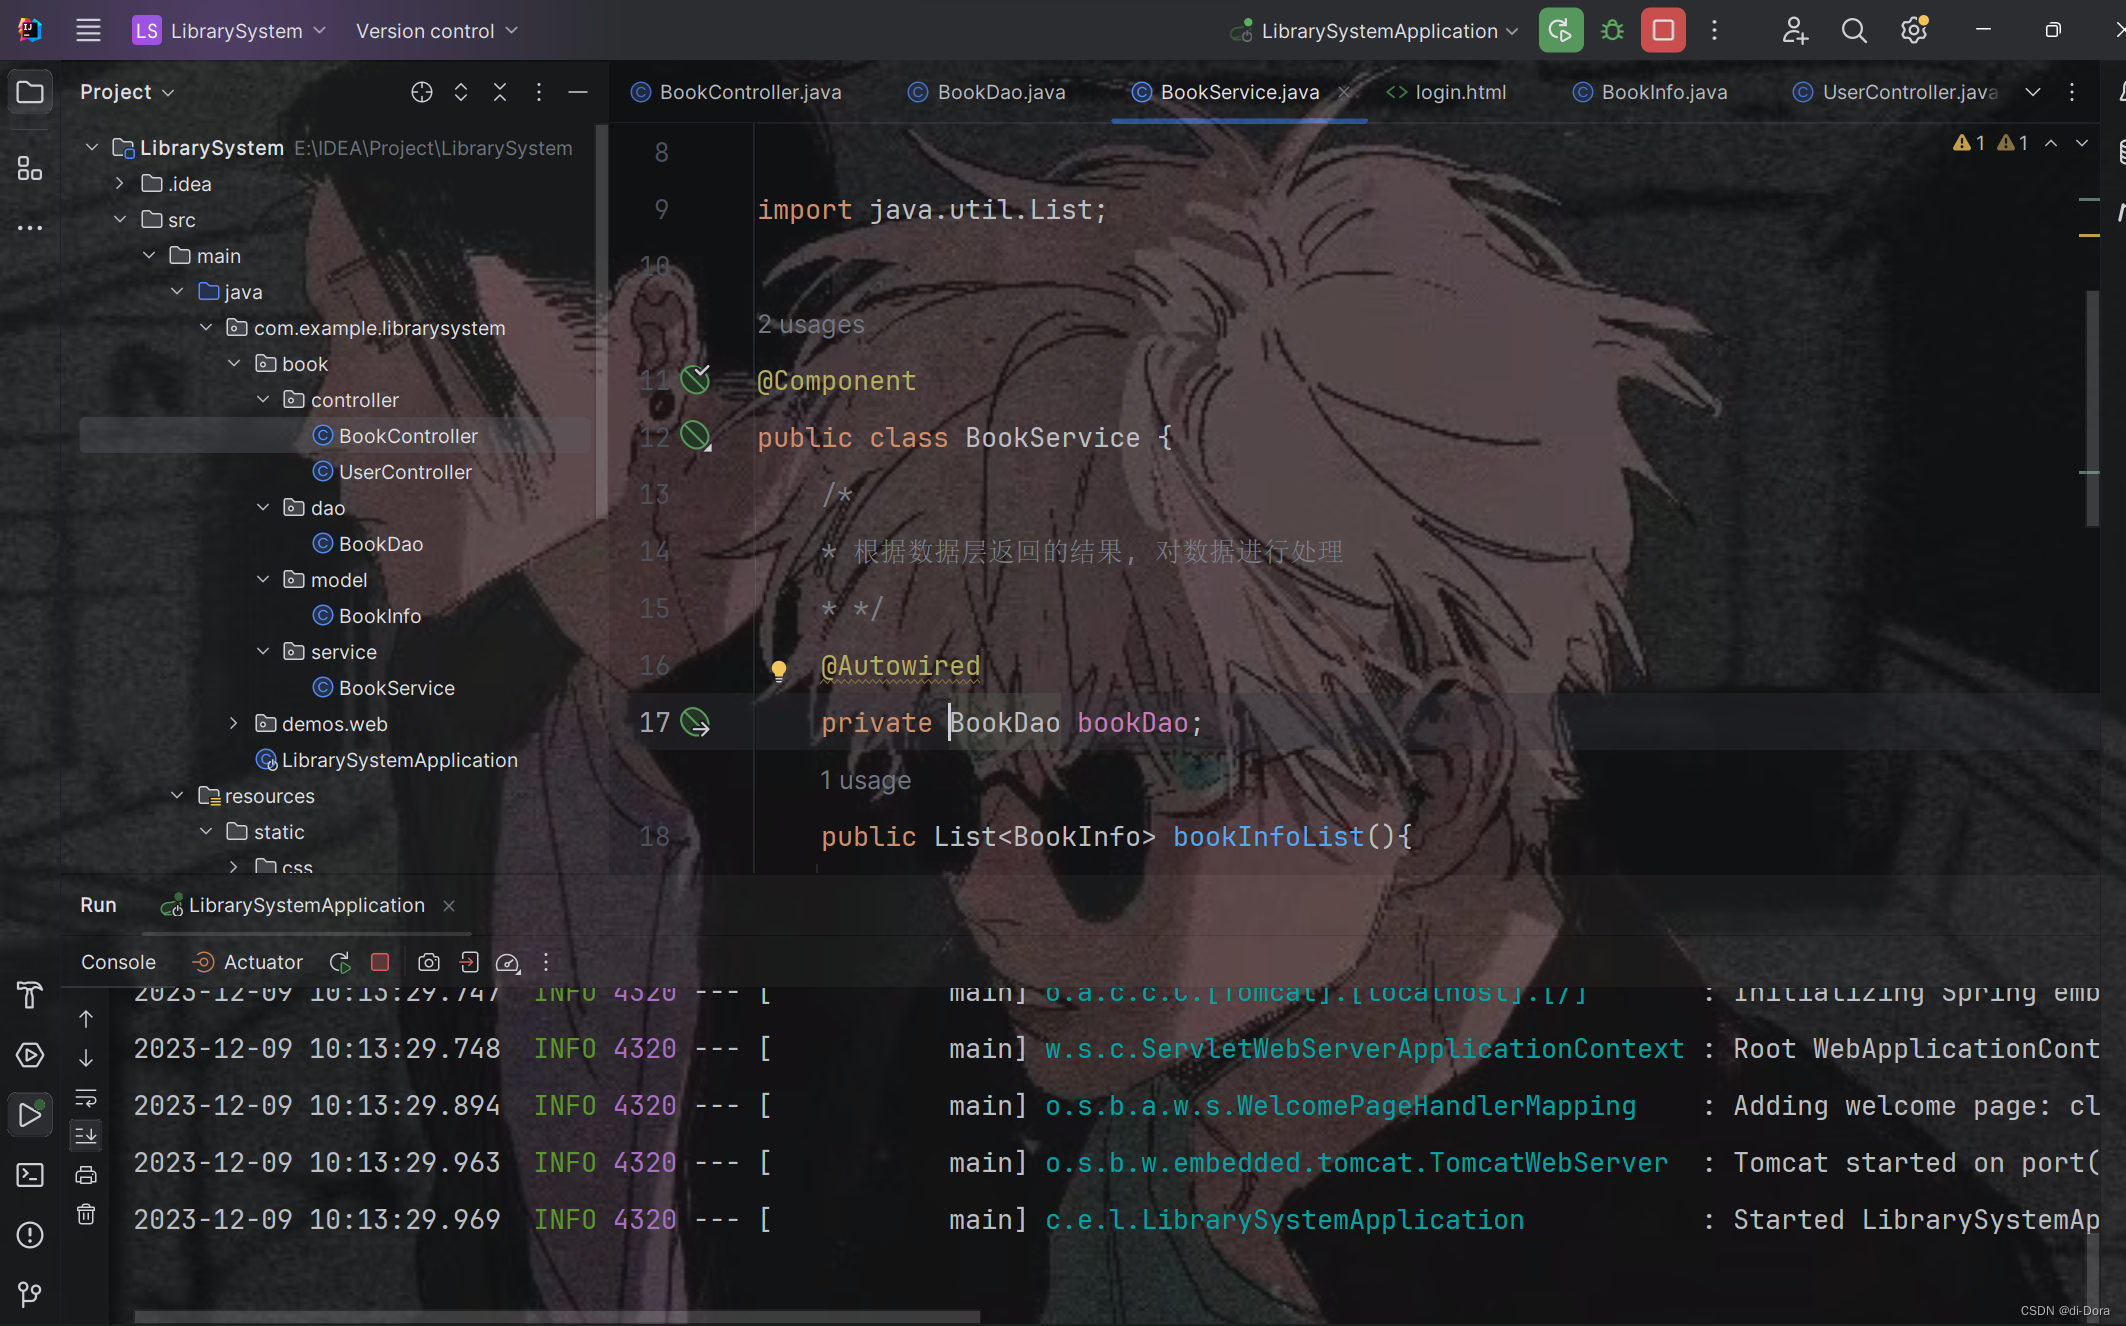The width and height of the screenshot is (2126, 1326).
Task: Collapse the com.example.librarysystem package
Action: (206, 328)
